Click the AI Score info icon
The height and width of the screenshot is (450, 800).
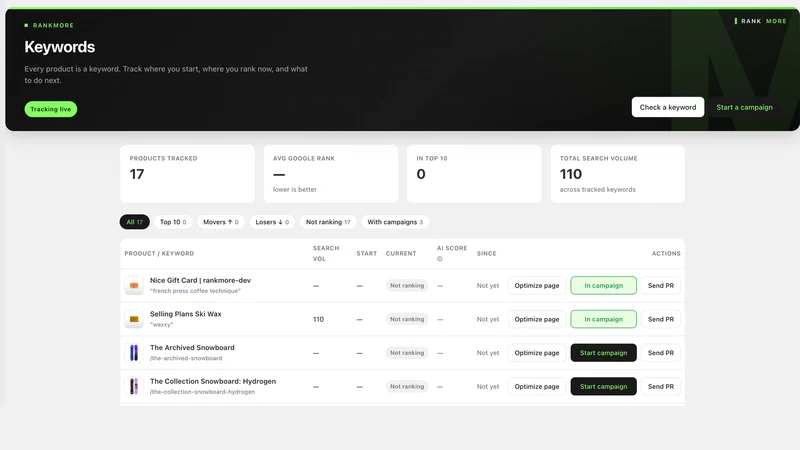click(x=440, y=259)
